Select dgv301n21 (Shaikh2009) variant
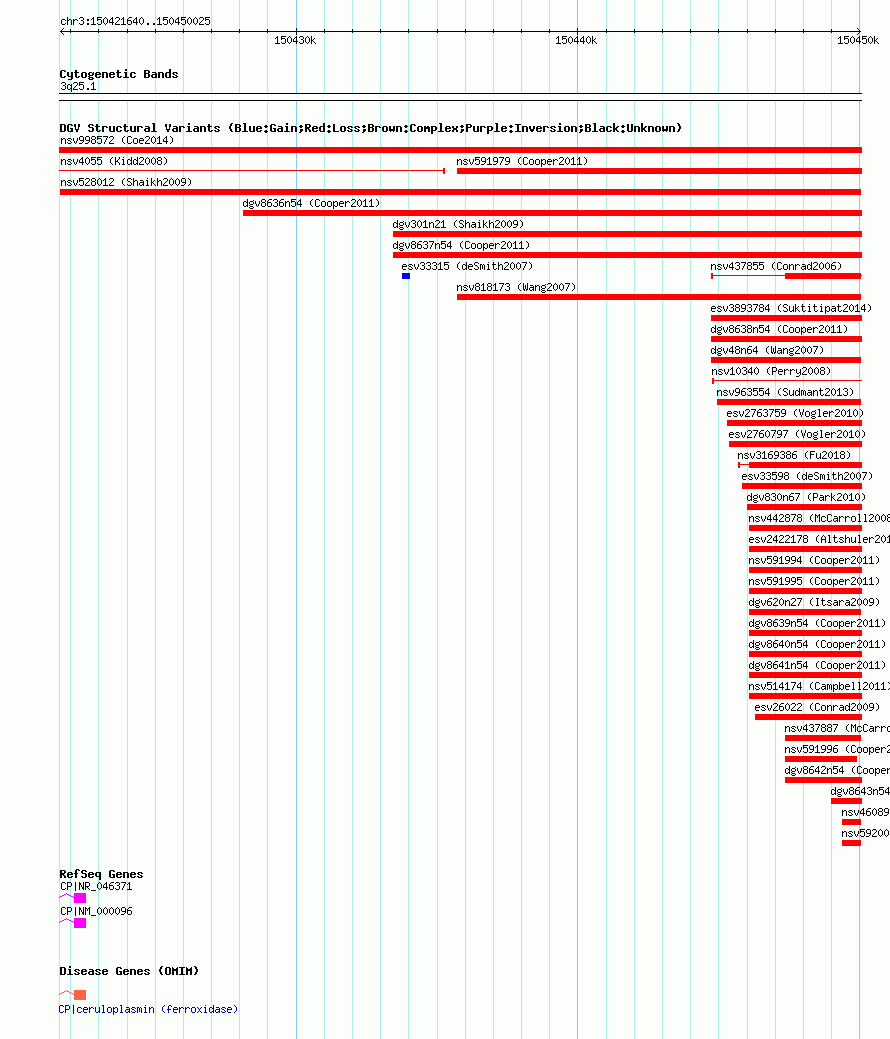Image resolution: width=890 pixels, height=1039 pixels. [x=458, y=225]
